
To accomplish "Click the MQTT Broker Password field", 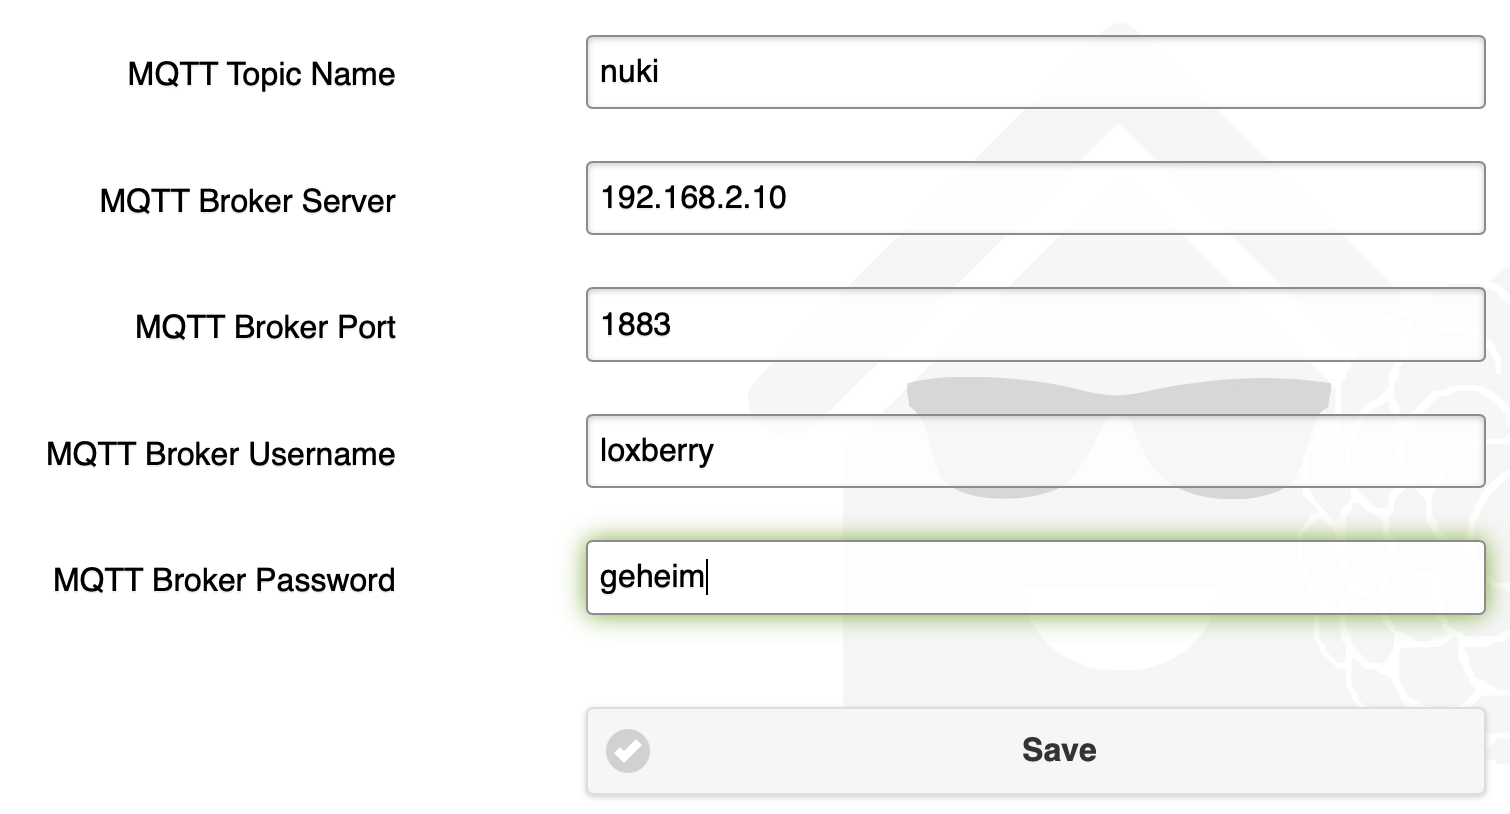I will (x=1035, y=577).
